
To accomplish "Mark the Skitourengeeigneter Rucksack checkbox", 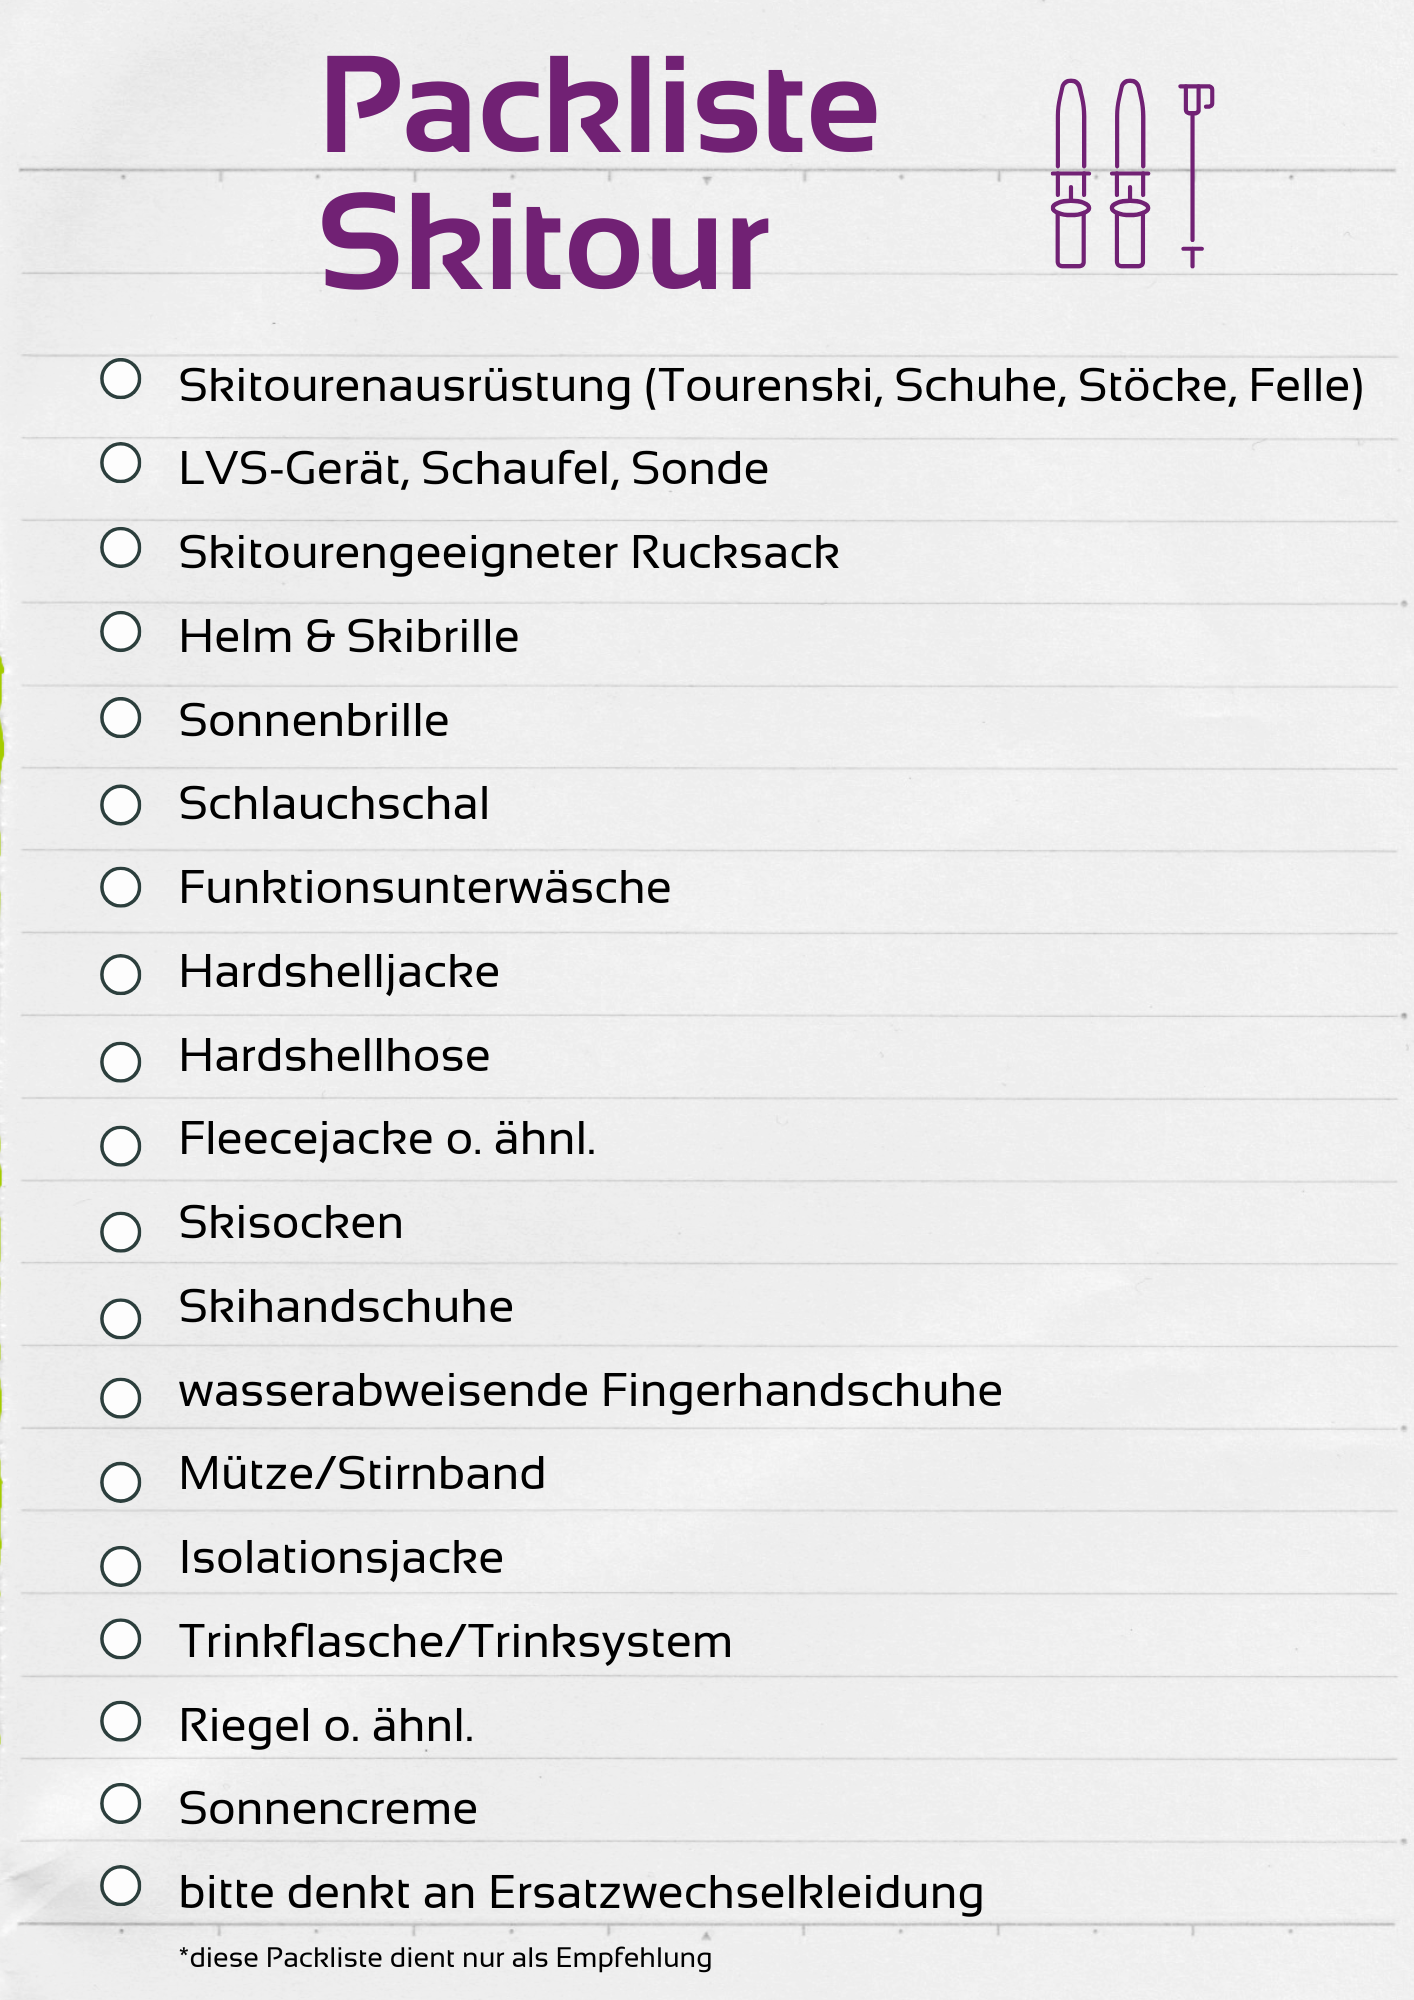I will point(121,547).
